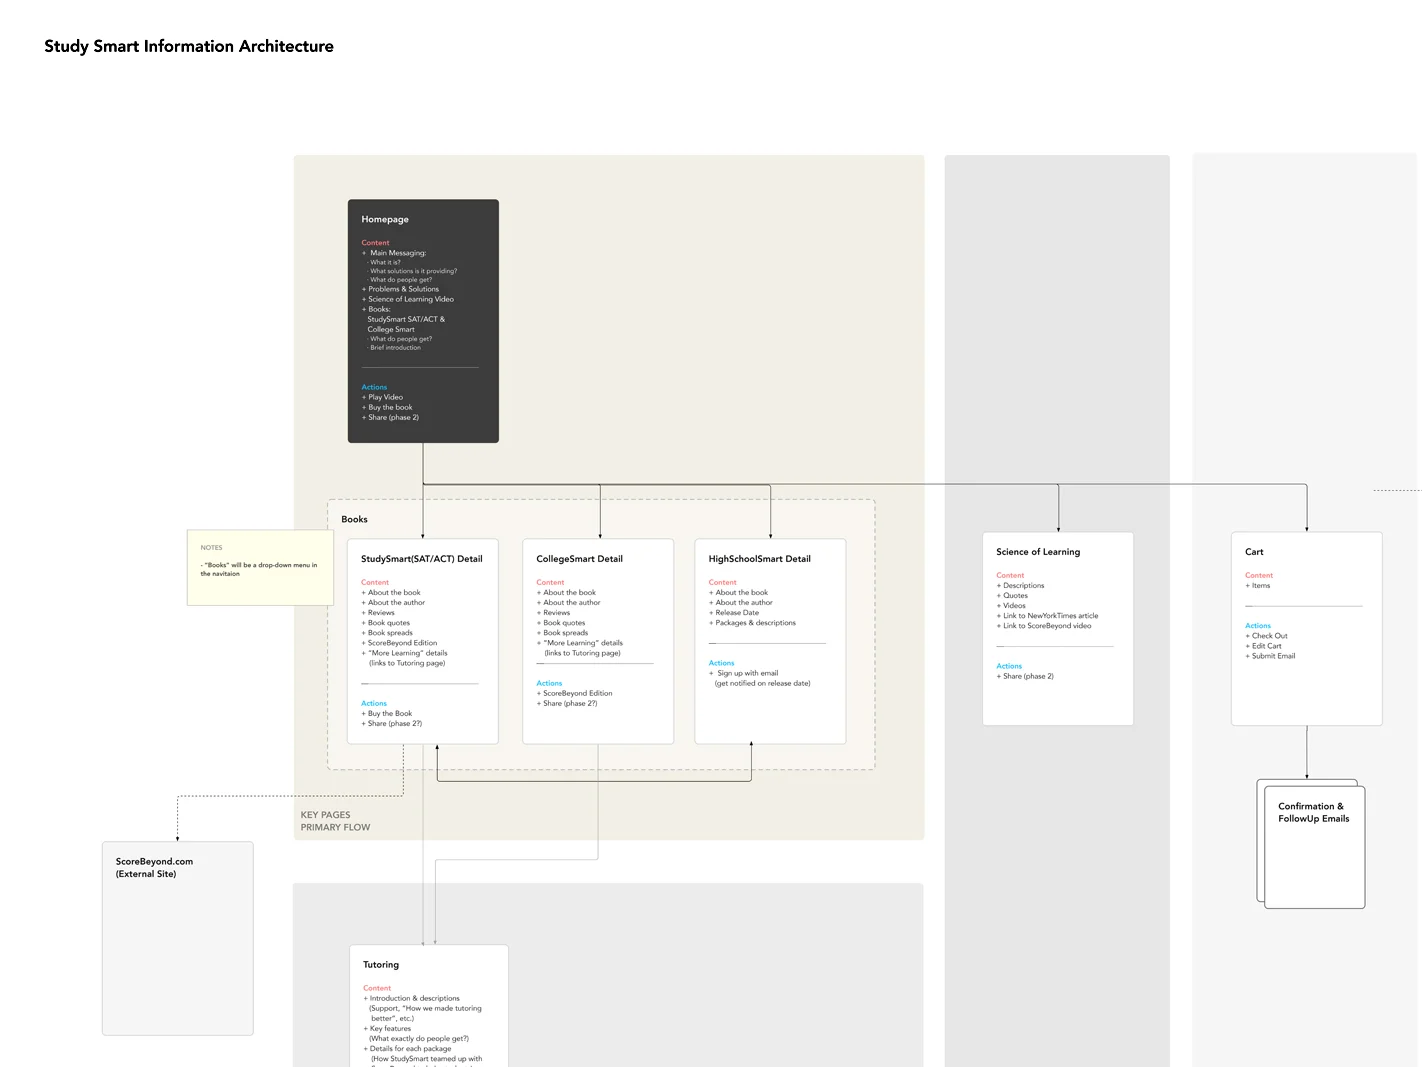Select the Homepage card heading
Screen dimensions: 1422x1067
pos(385,219)
